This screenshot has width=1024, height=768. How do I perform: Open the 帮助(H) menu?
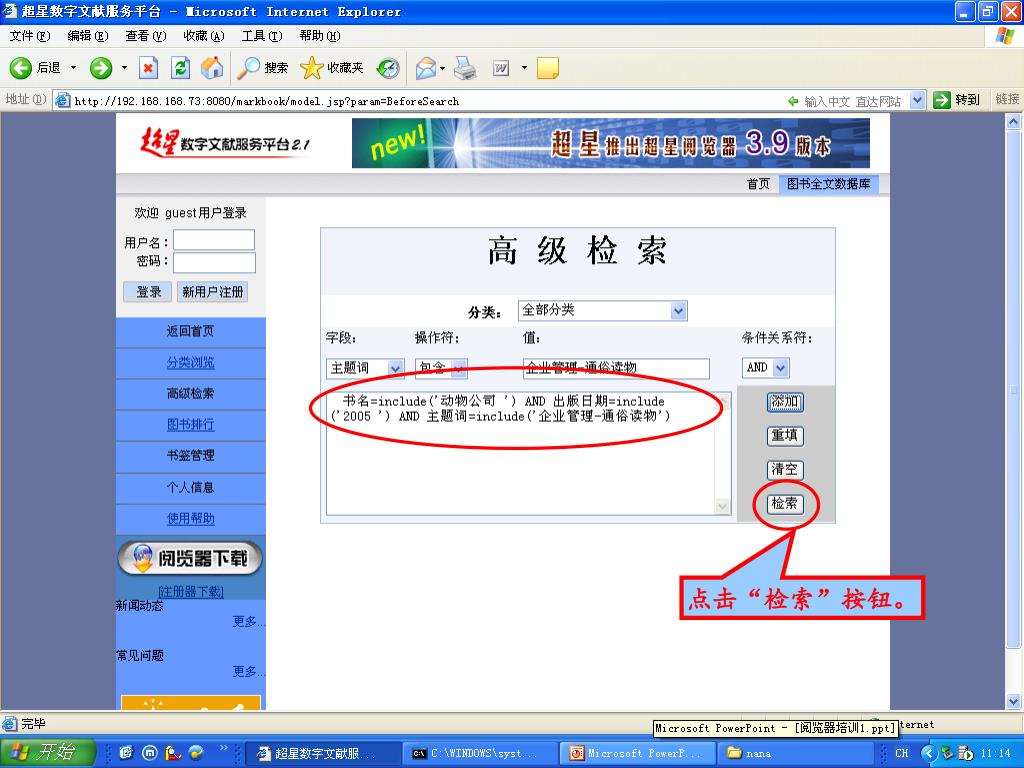click(320, 35)
